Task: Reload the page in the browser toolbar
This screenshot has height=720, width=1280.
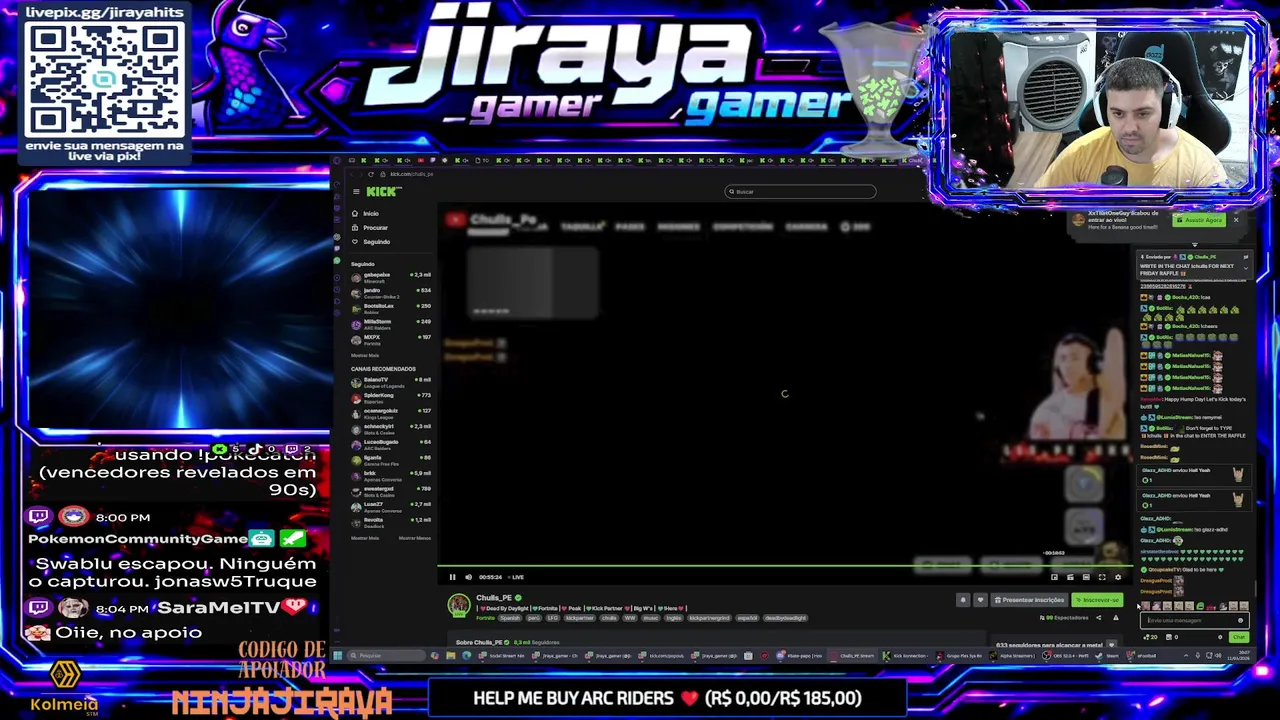Action: click(x=371, y=174)
